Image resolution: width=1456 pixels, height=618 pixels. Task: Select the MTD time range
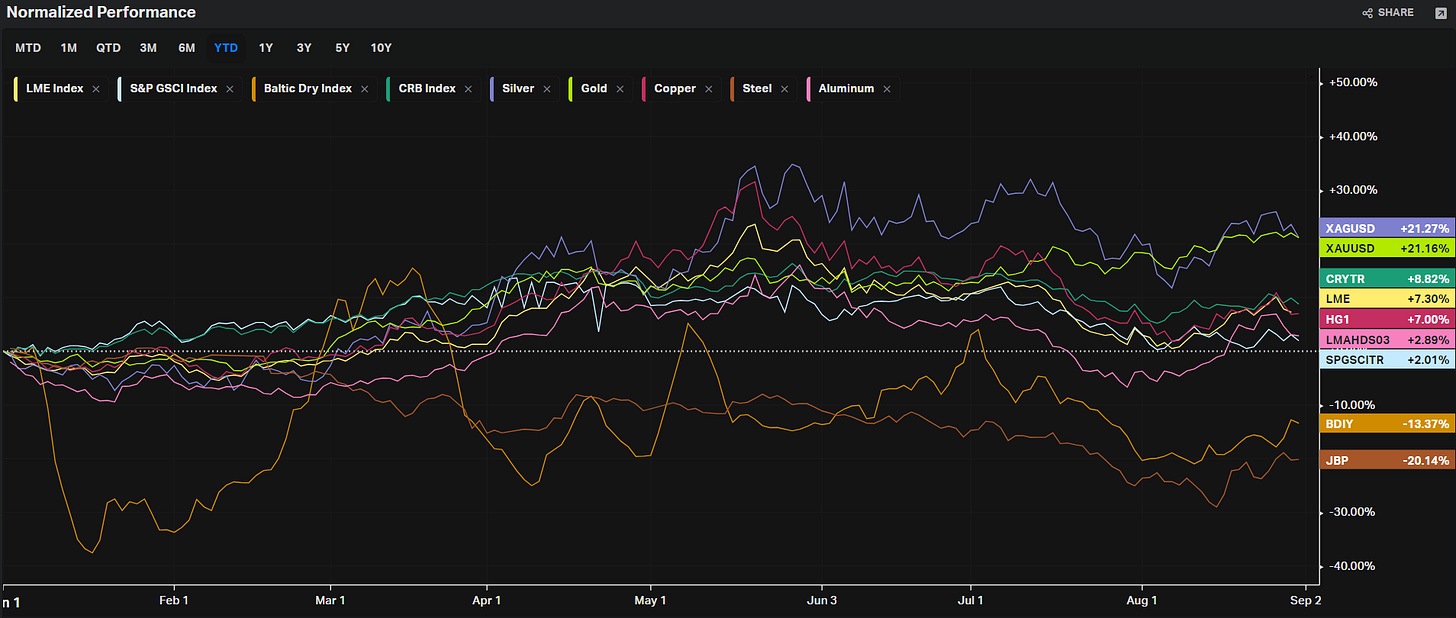[28, 48]
